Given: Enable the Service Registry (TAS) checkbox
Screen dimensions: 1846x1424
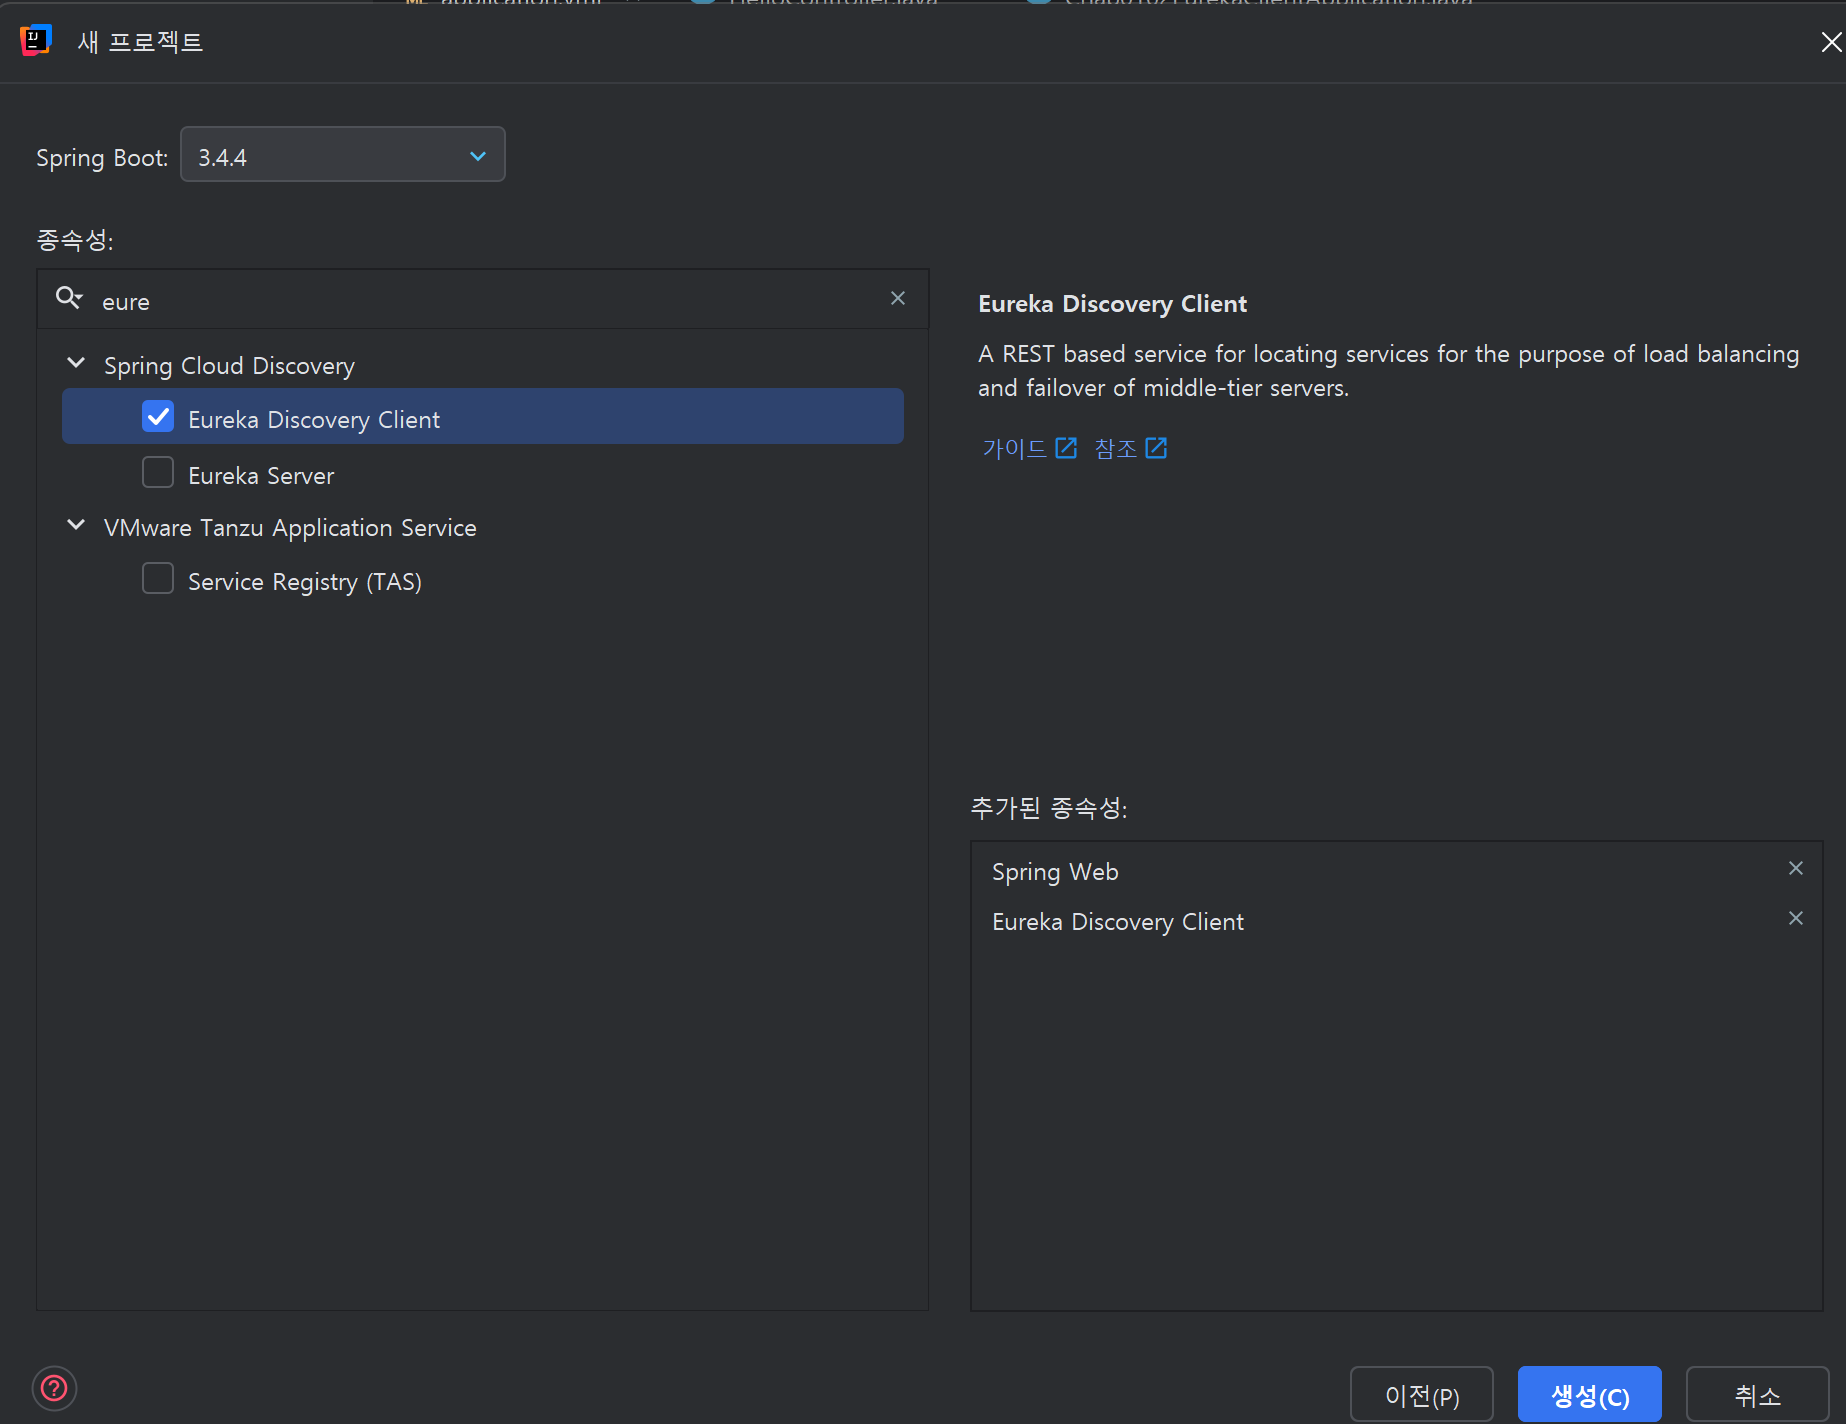Looking at the screenshot, I should pyautogui.click(x=158, y=579).
